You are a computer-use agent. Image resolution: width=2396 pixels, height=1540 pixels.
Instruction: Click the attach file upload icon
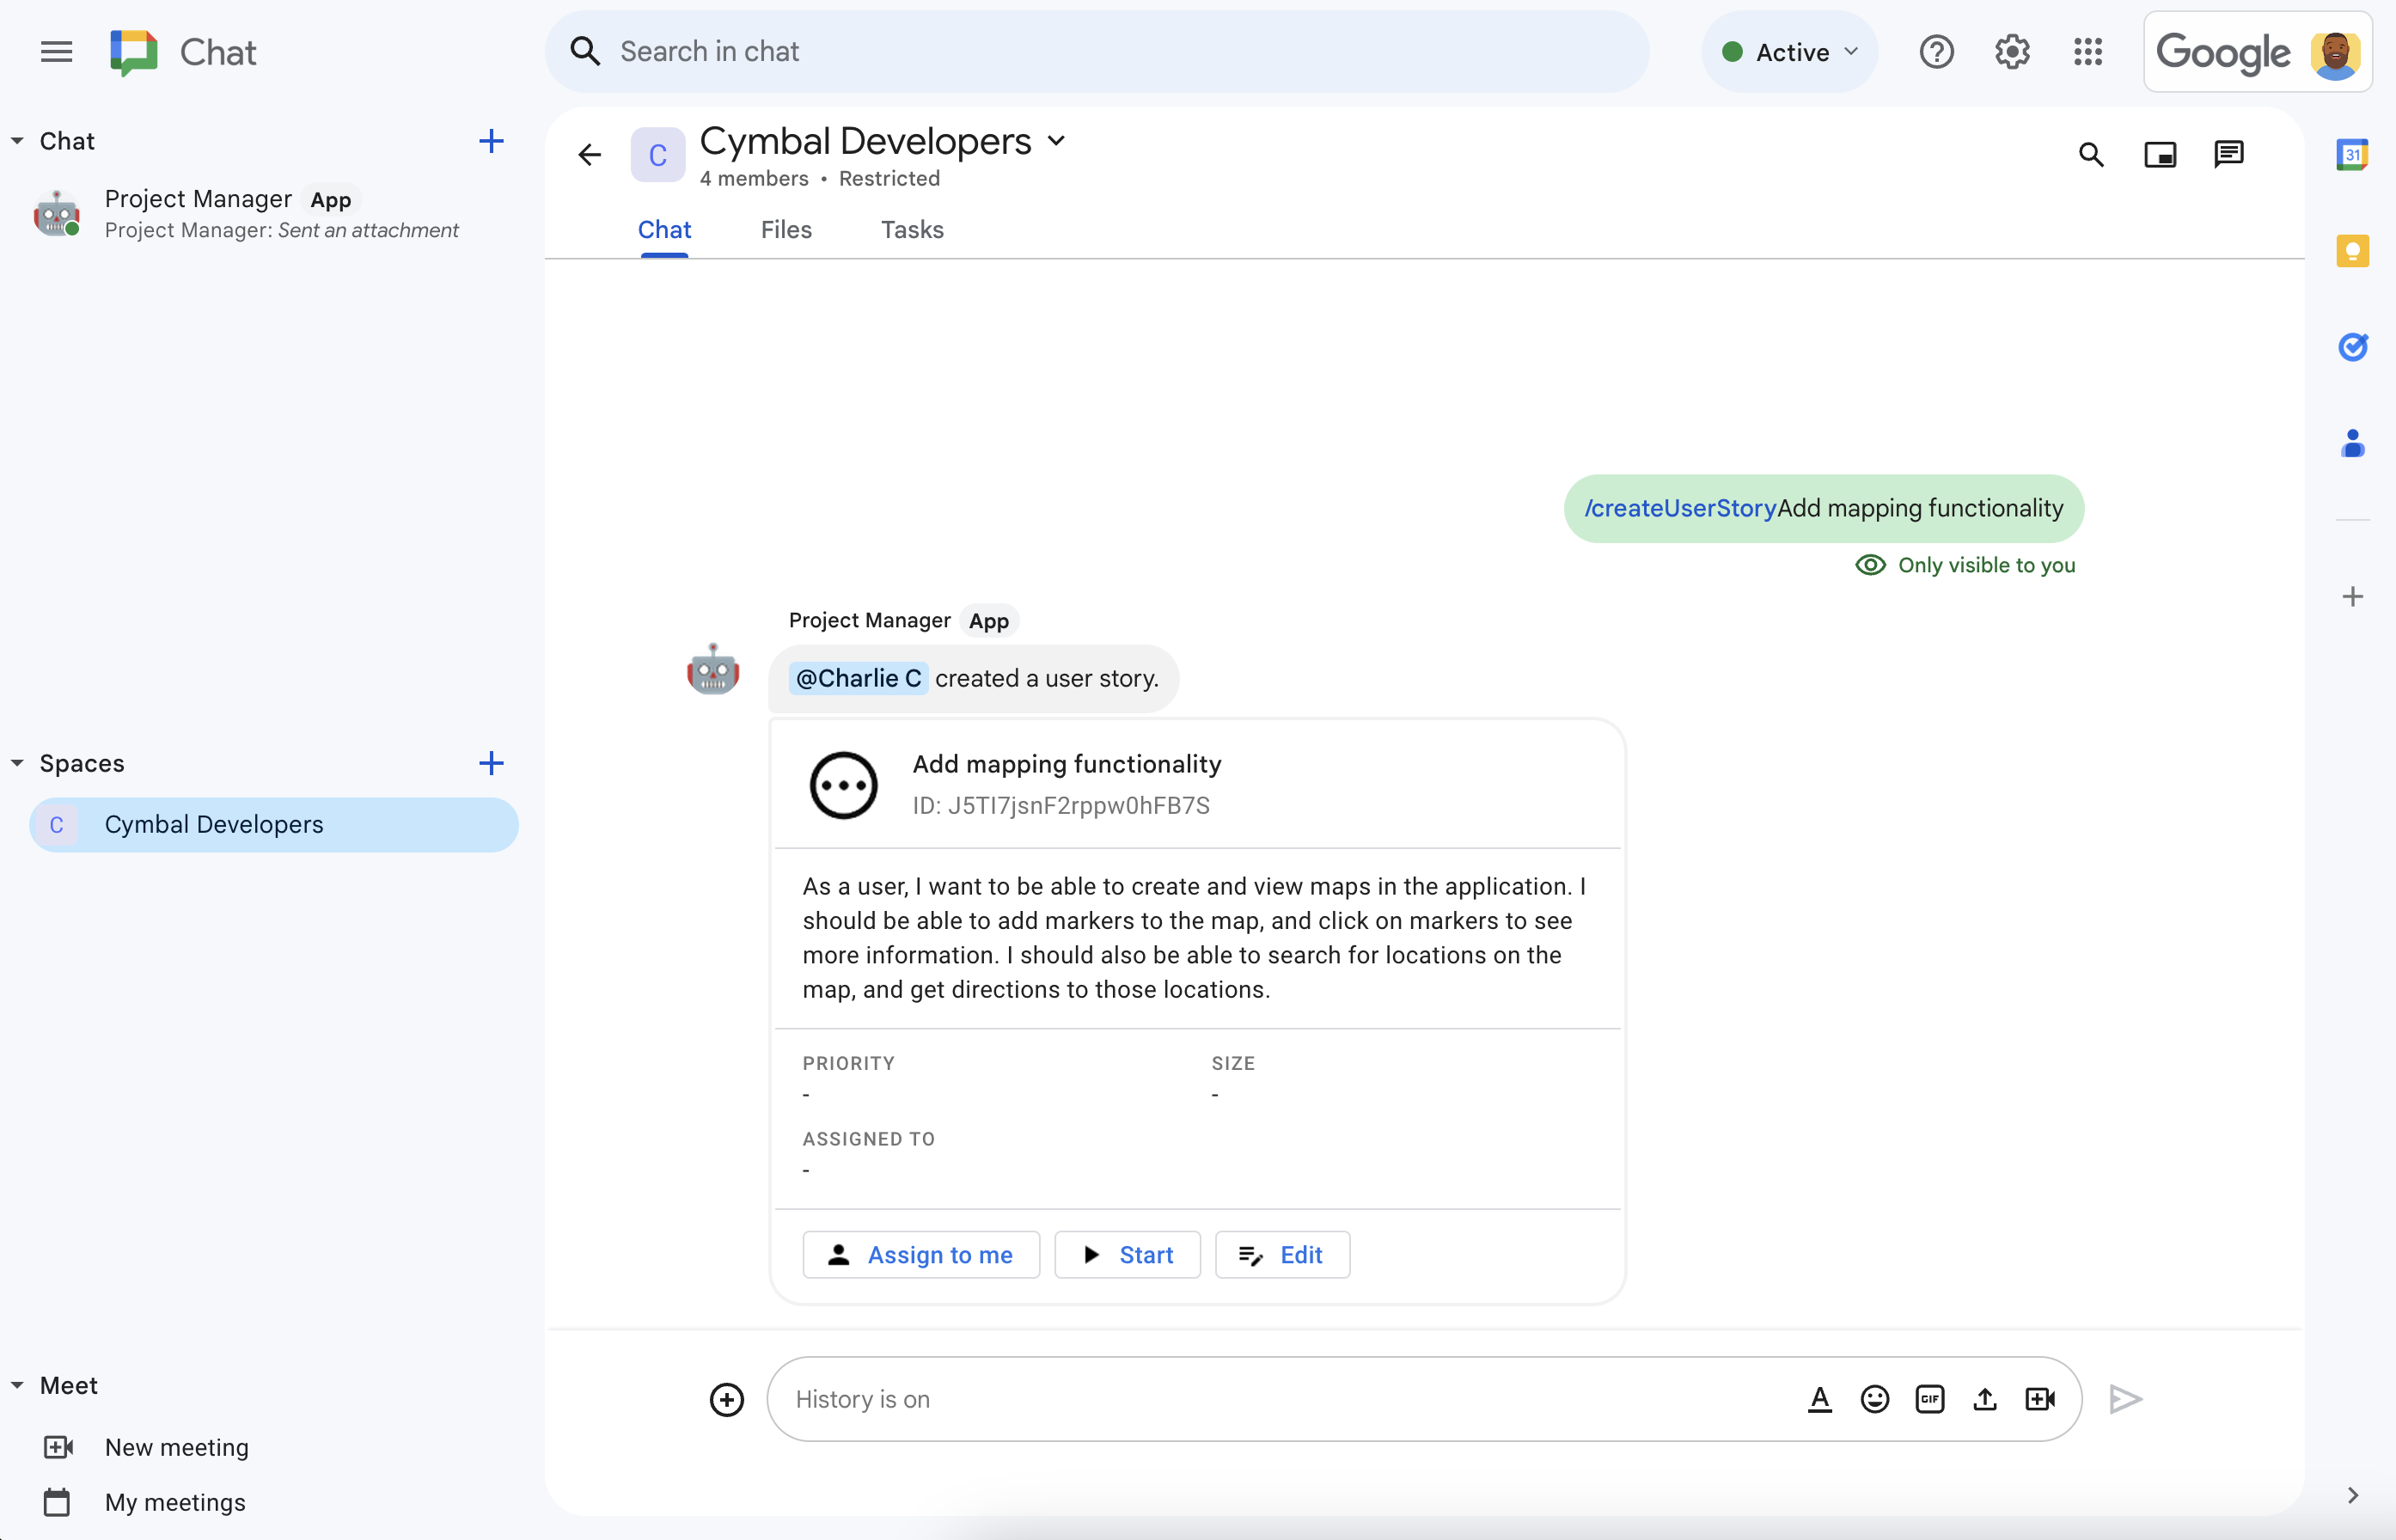[1983, 1398]
